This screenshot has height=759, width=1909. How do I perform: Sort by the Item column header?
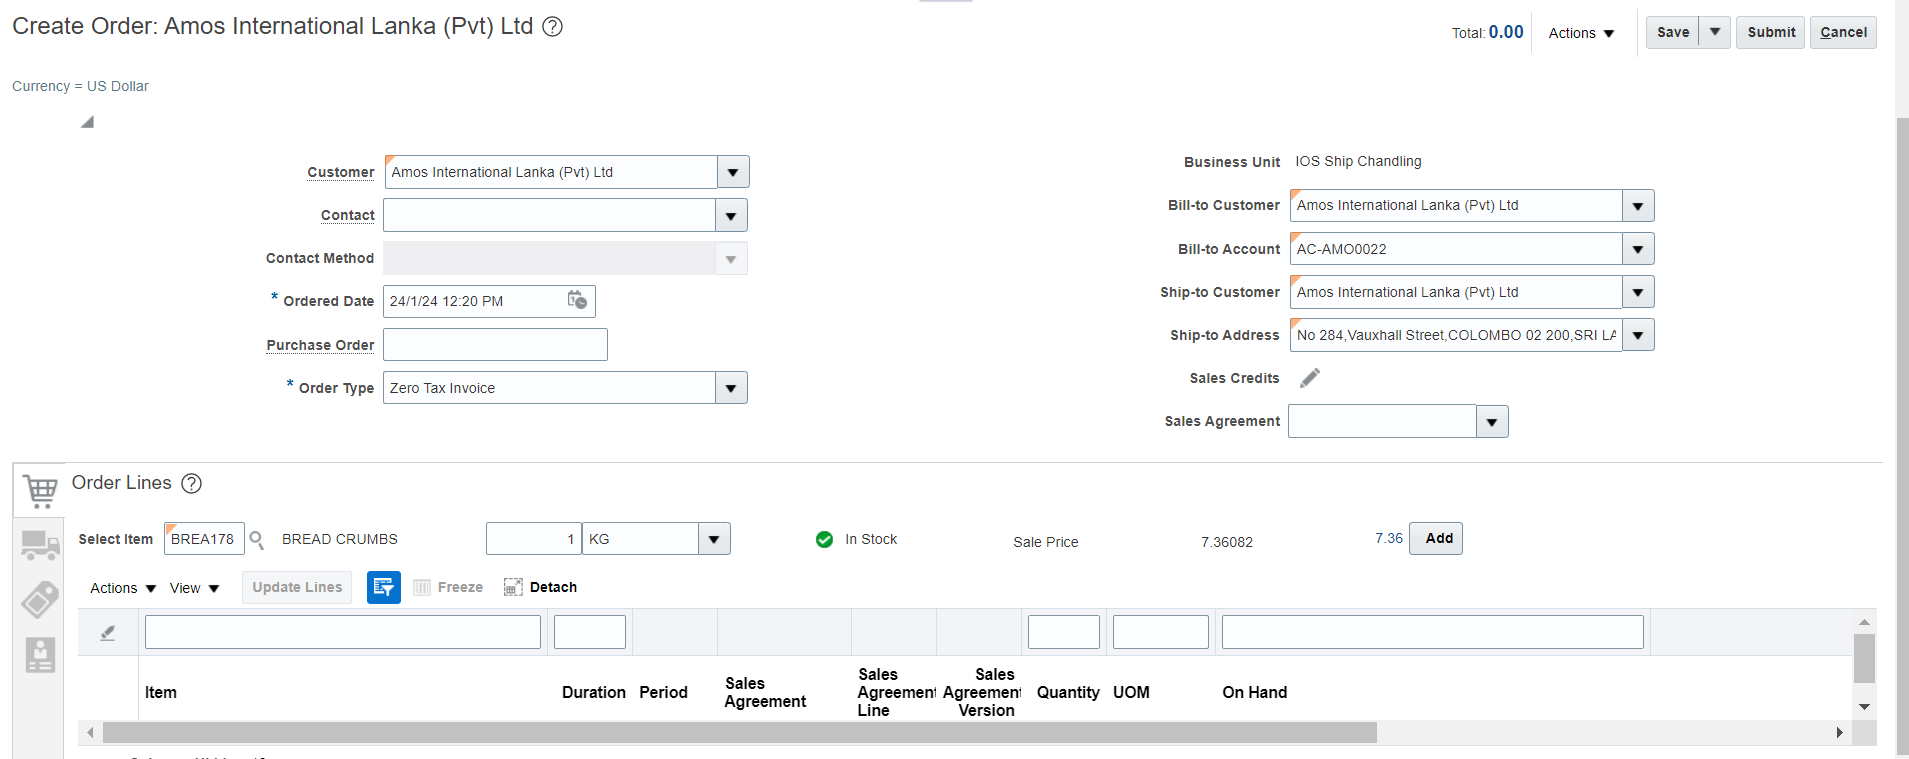[x=161, y=692]
